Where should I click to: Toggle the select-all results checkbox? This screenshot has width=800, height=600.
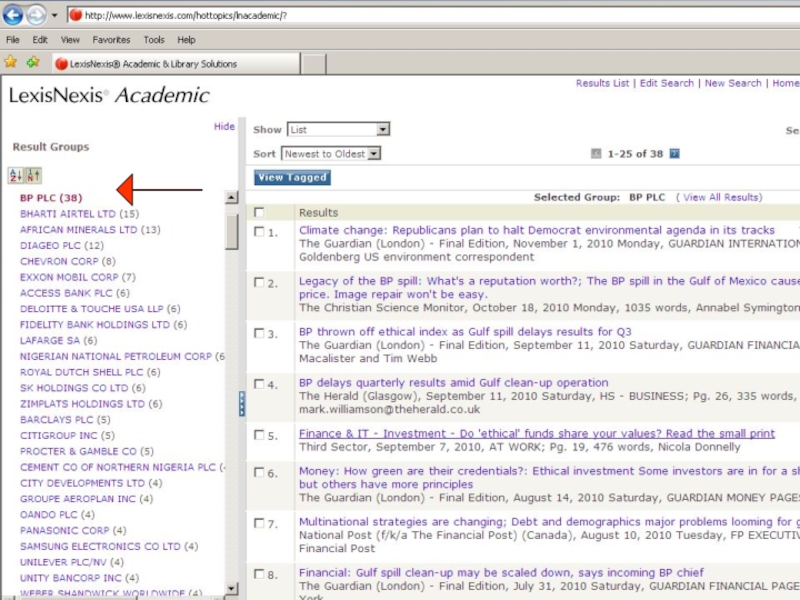259,212
